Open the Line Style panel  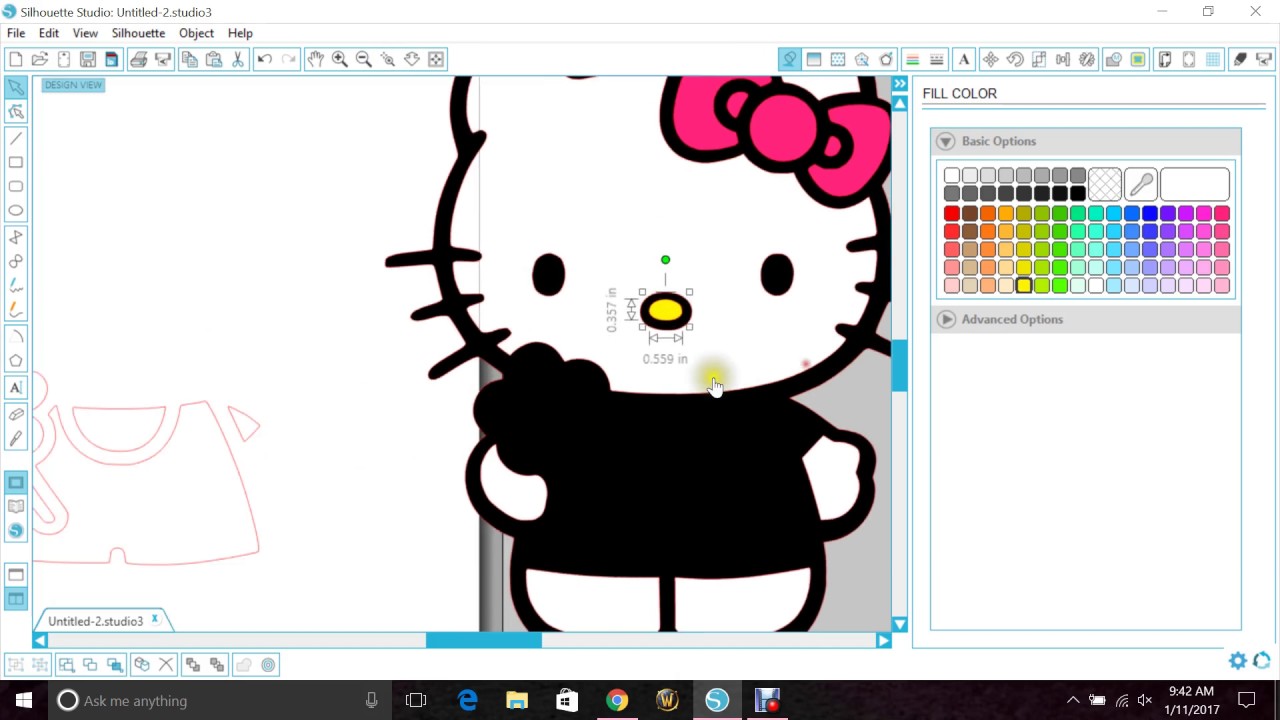coord(936,60)
